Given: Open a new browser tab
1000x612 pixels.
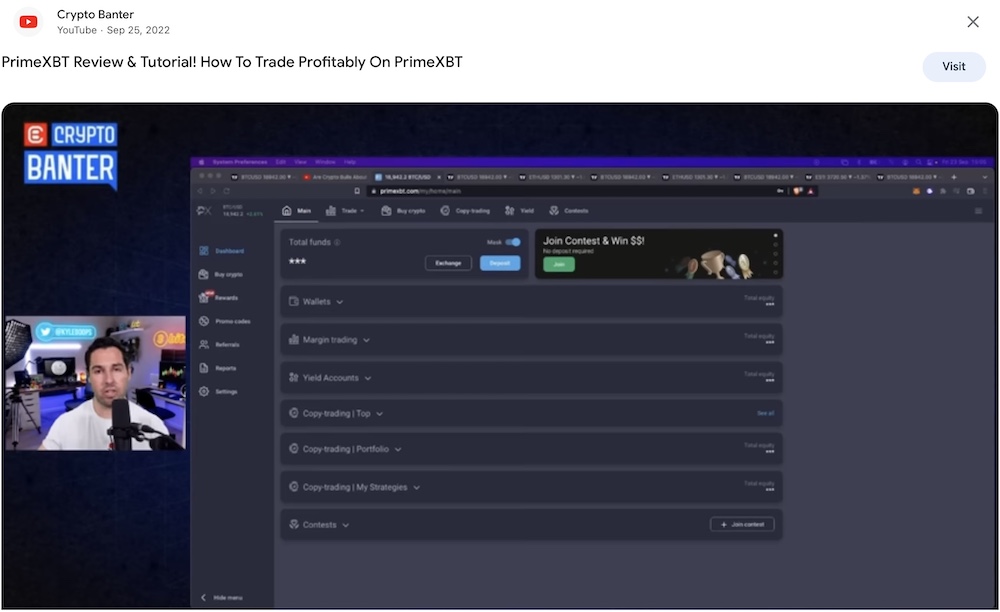Looking at the screenshot, I should tap(954, 177).
